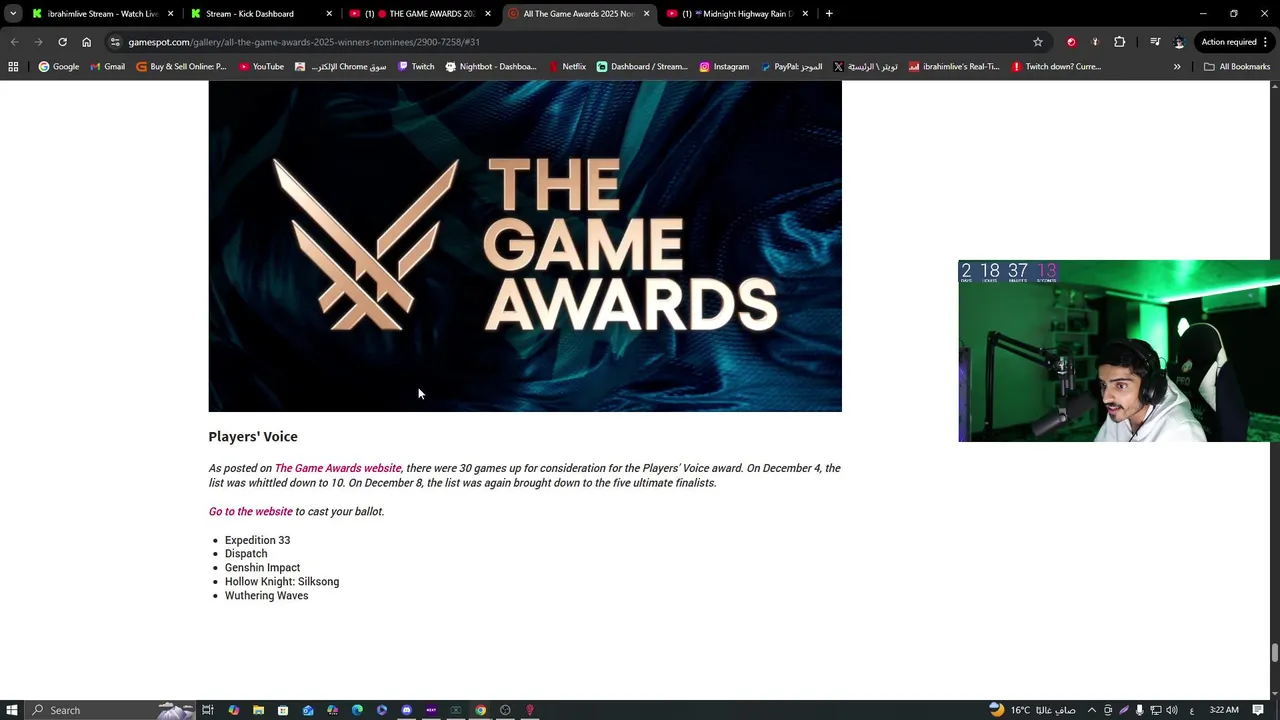Open the PayPal bookmark
1280x720 pixels.
click(791, 67)
